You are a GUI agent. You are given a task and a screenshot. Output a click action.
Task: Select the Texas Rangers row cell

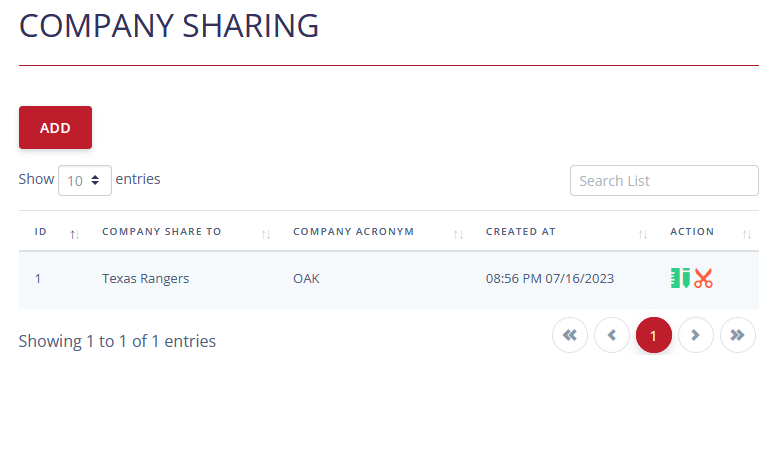click(145, 279)
